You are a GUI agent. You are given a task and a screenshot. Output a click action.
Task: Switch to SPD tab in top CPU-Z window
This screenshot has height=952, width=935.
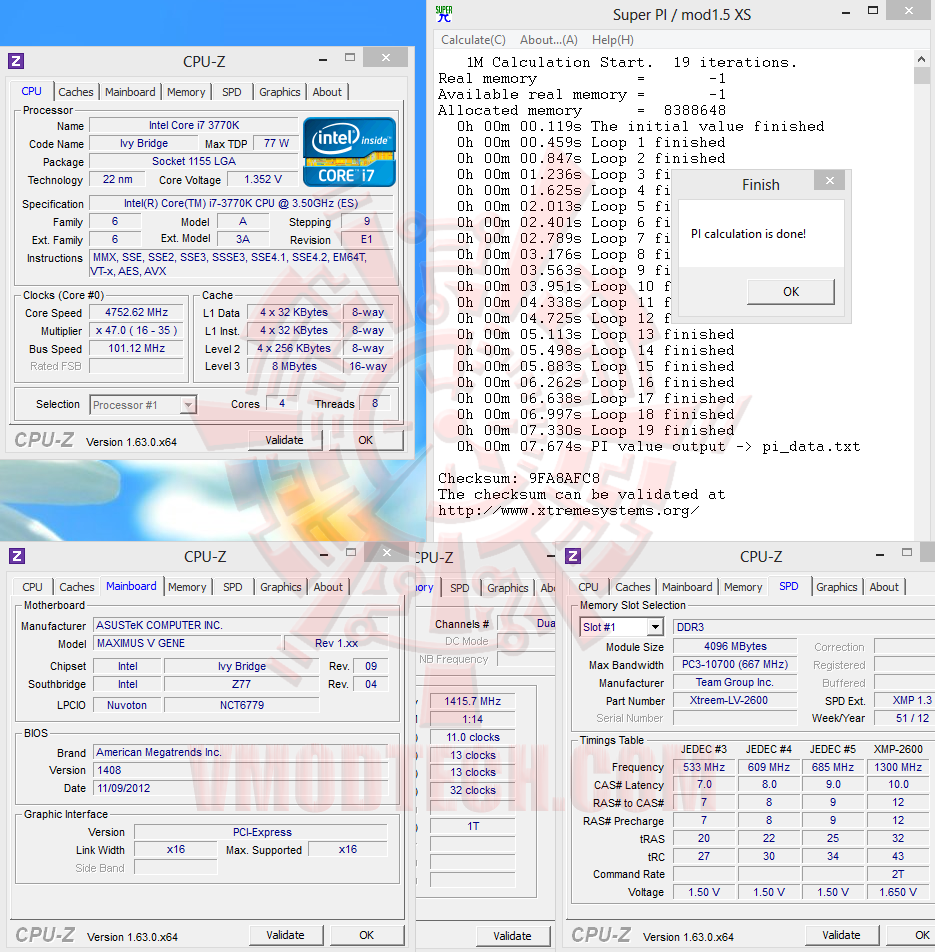231,92
